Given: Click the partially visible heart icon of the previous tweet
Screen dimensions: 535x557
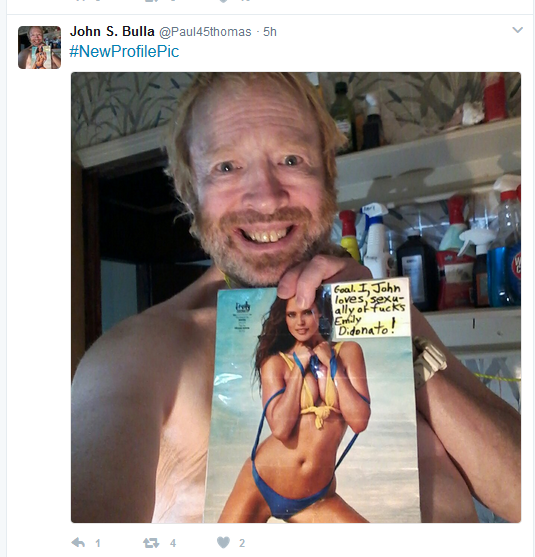Looking at the screenshot, I should pyautogui.click(x=223, y=1).
